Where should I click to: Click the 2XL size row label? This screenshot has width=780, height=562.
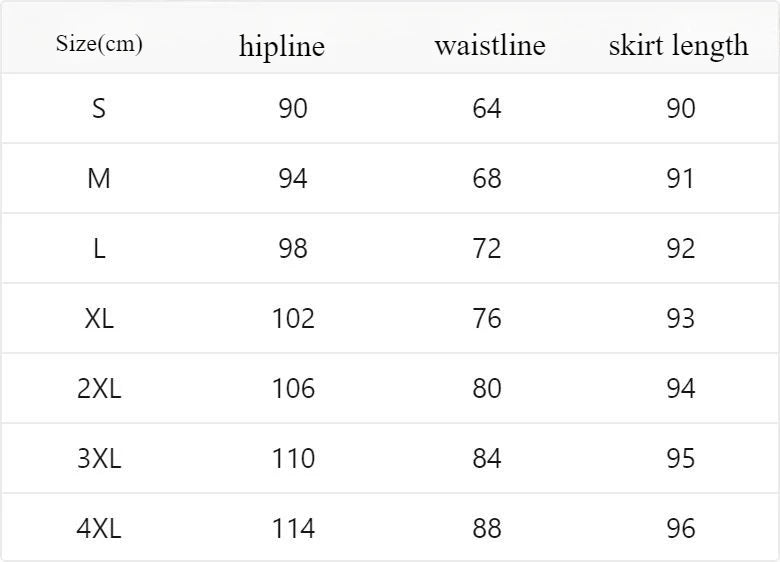tap(99, 388)
